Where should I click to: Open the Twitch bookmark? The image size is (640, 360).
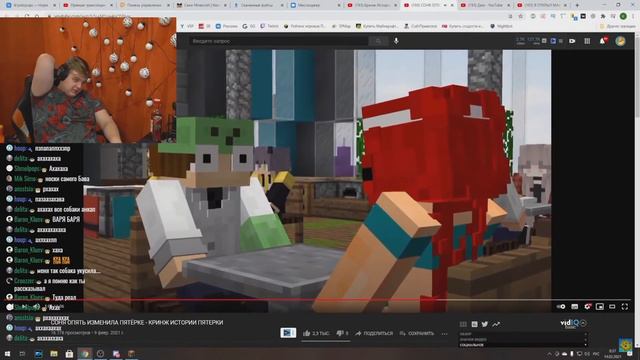click(269, 26)
